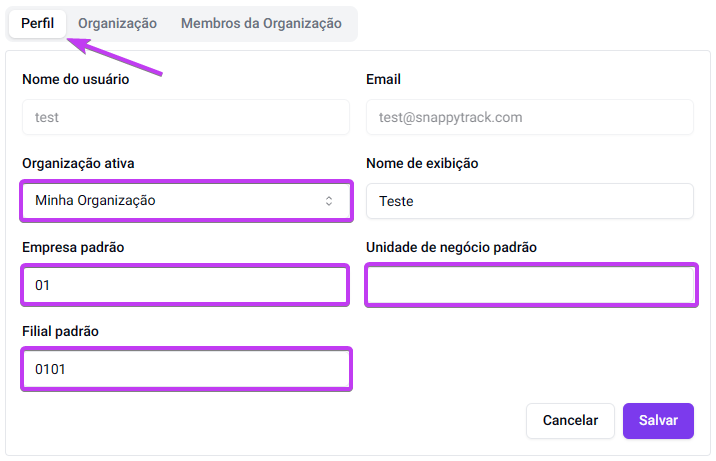The width and height of the screenshot is (716, 461).
Task: Click the Nome do usuário input field
Action: (185, 117)
